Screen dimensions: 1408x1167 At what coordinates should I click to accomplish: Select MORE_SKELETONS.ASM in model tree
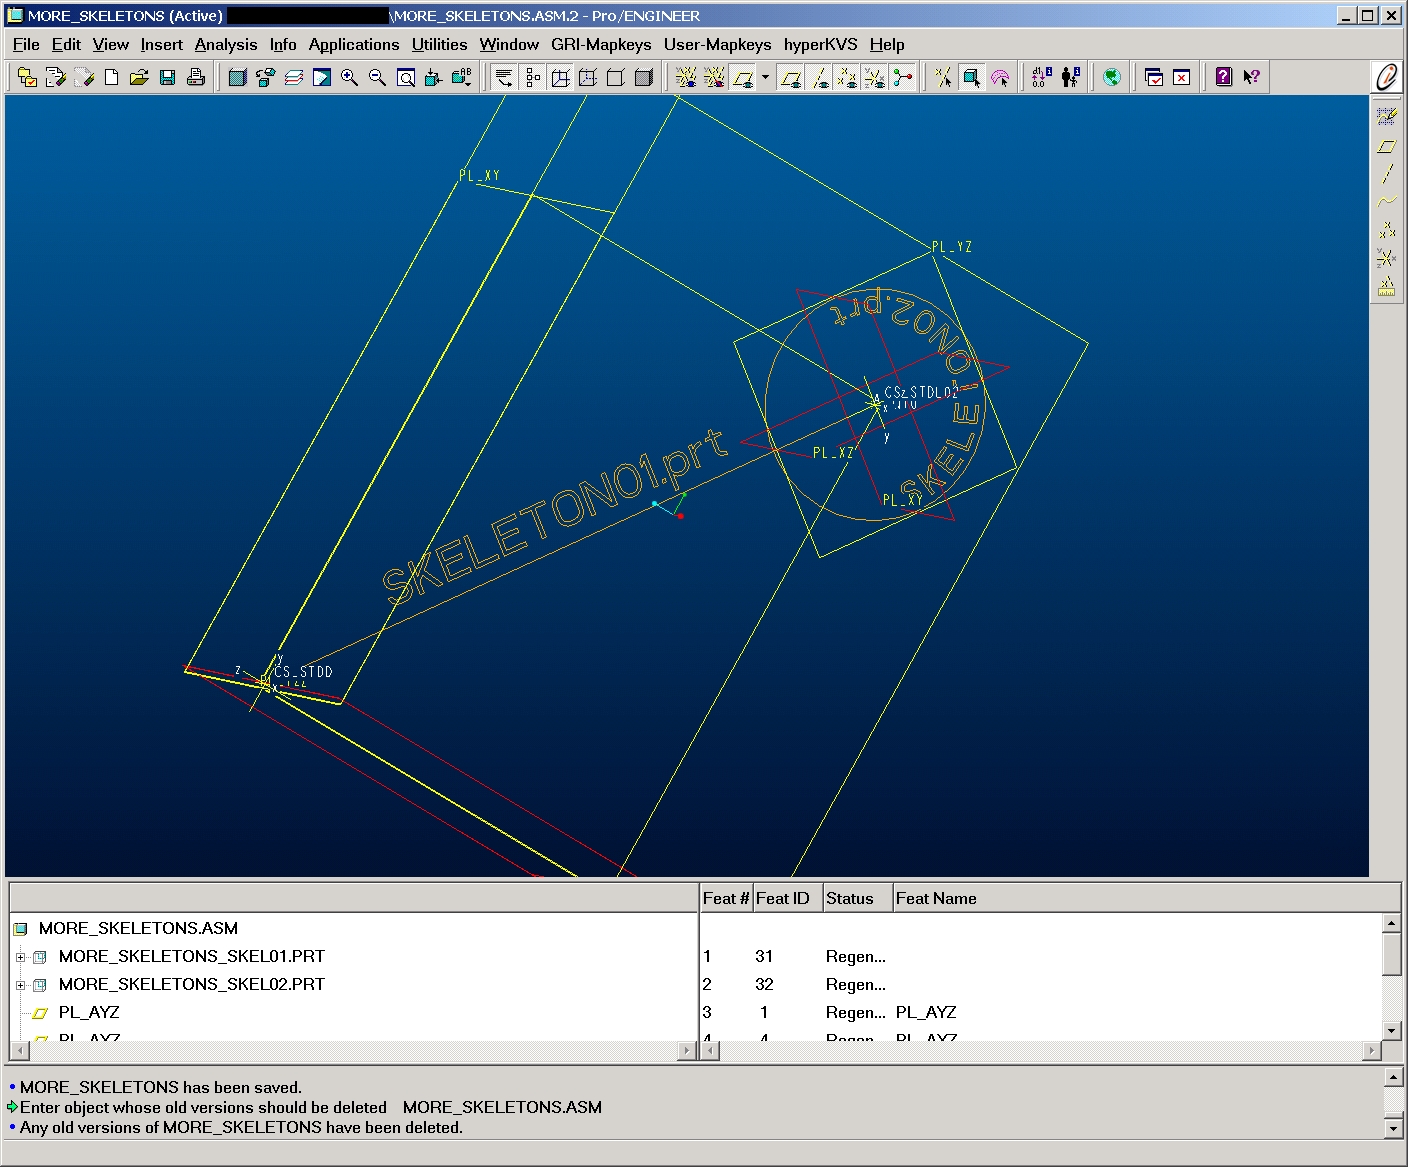[138, 928]
